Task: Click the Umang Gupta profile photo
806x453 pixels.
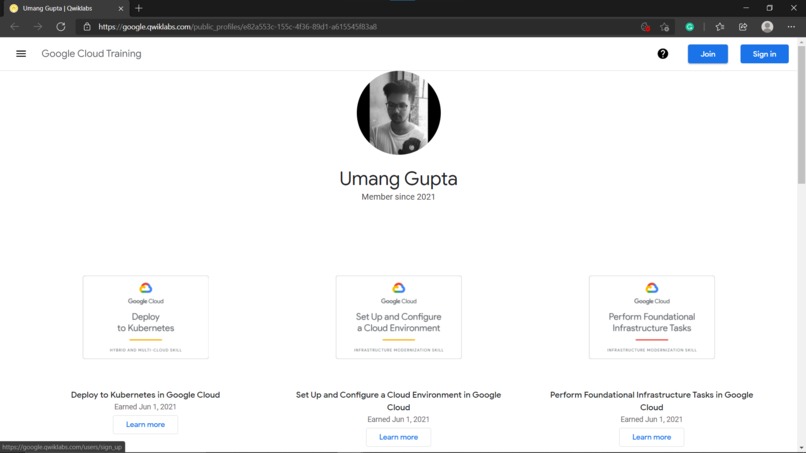Action: tap(398, 113)
